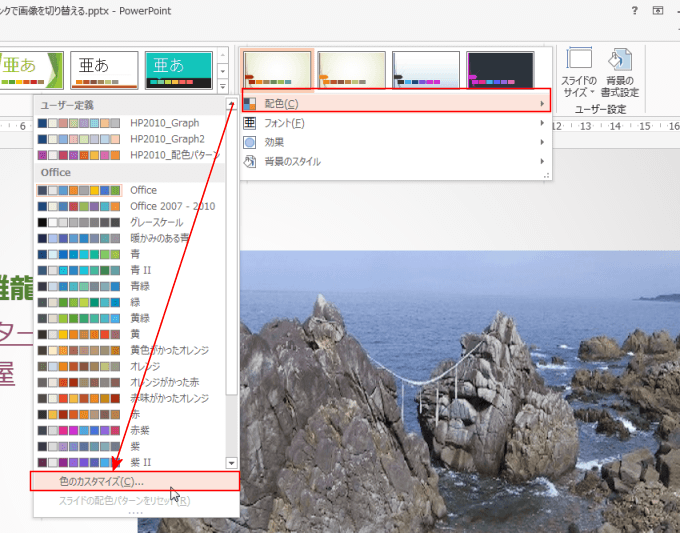Select the white-blue variant thumbnail

coord(426,70)
